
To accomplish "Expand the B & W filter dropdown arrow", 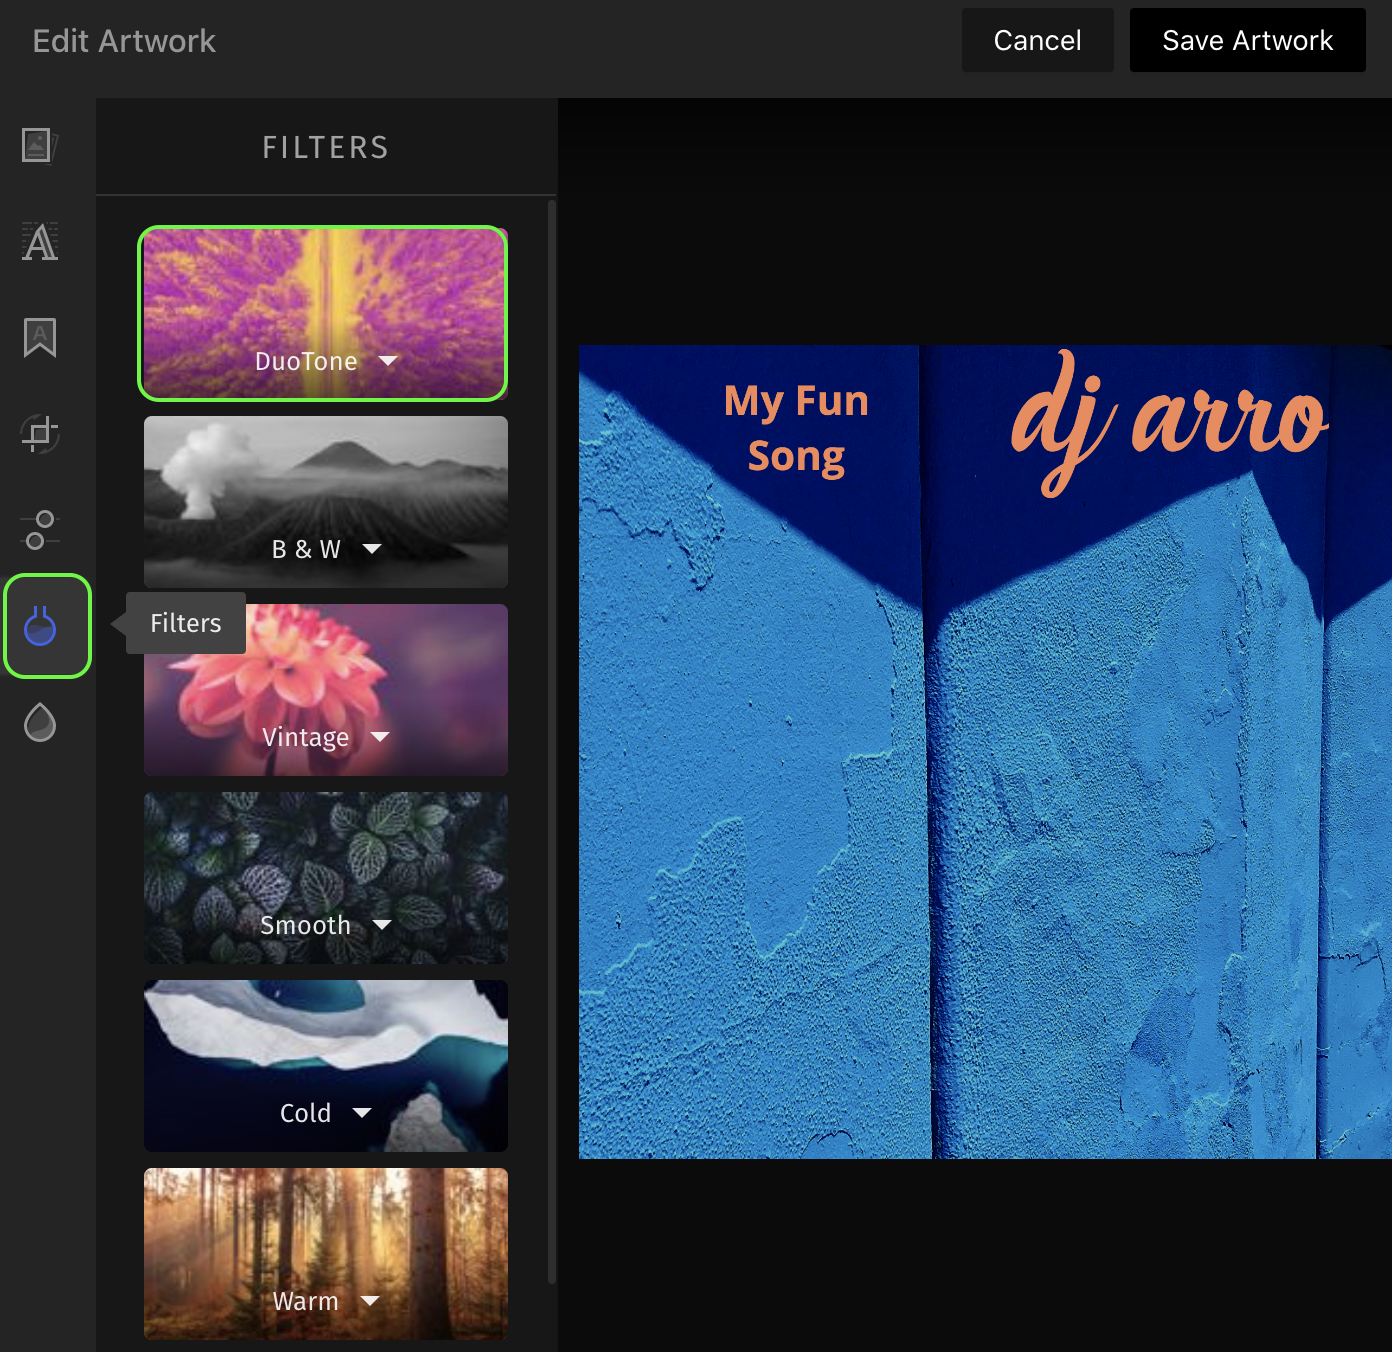I will 372,549.
